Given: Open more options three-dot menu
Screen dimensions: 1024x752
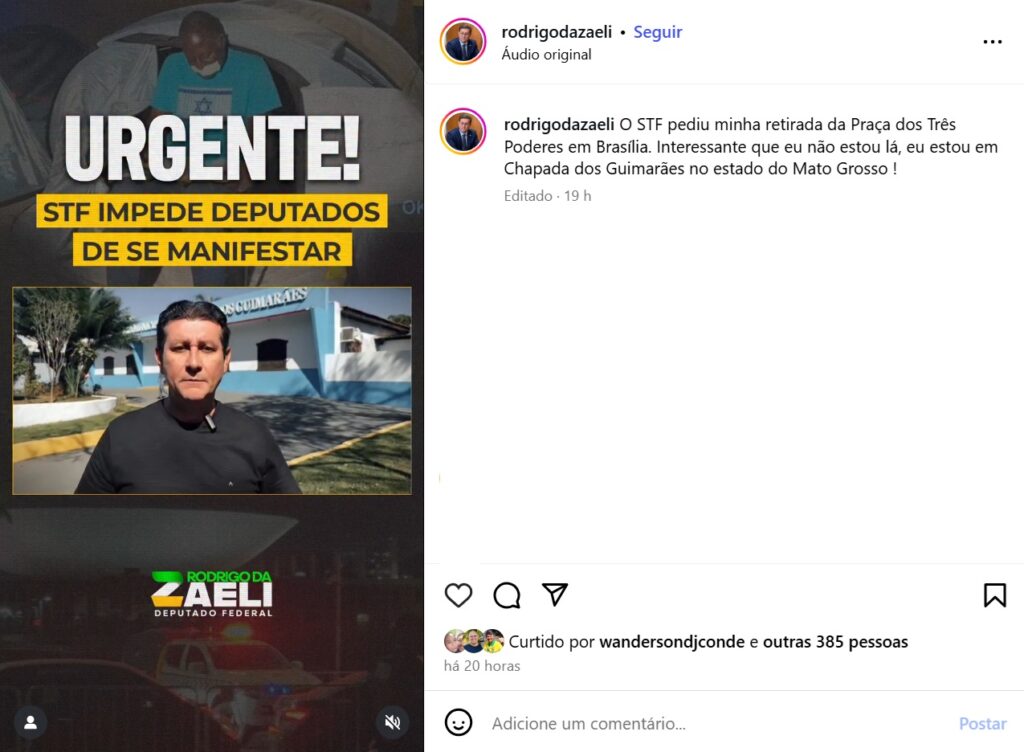Looking at the screenshot, I should point(992,42).
